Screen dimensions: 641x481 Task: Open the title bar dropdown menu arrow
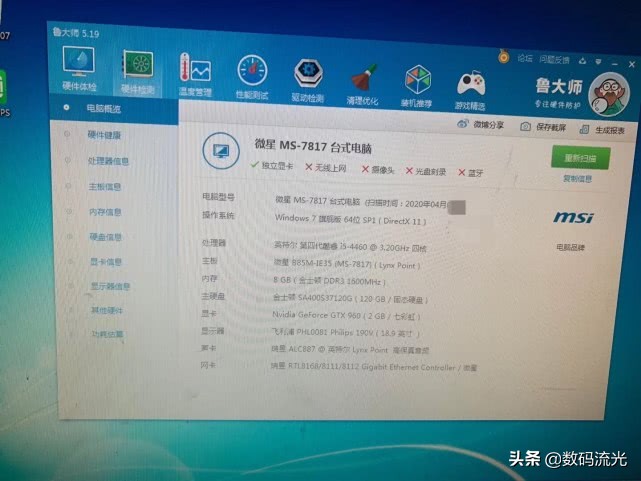pyautogui.click(x=598, y=62)
